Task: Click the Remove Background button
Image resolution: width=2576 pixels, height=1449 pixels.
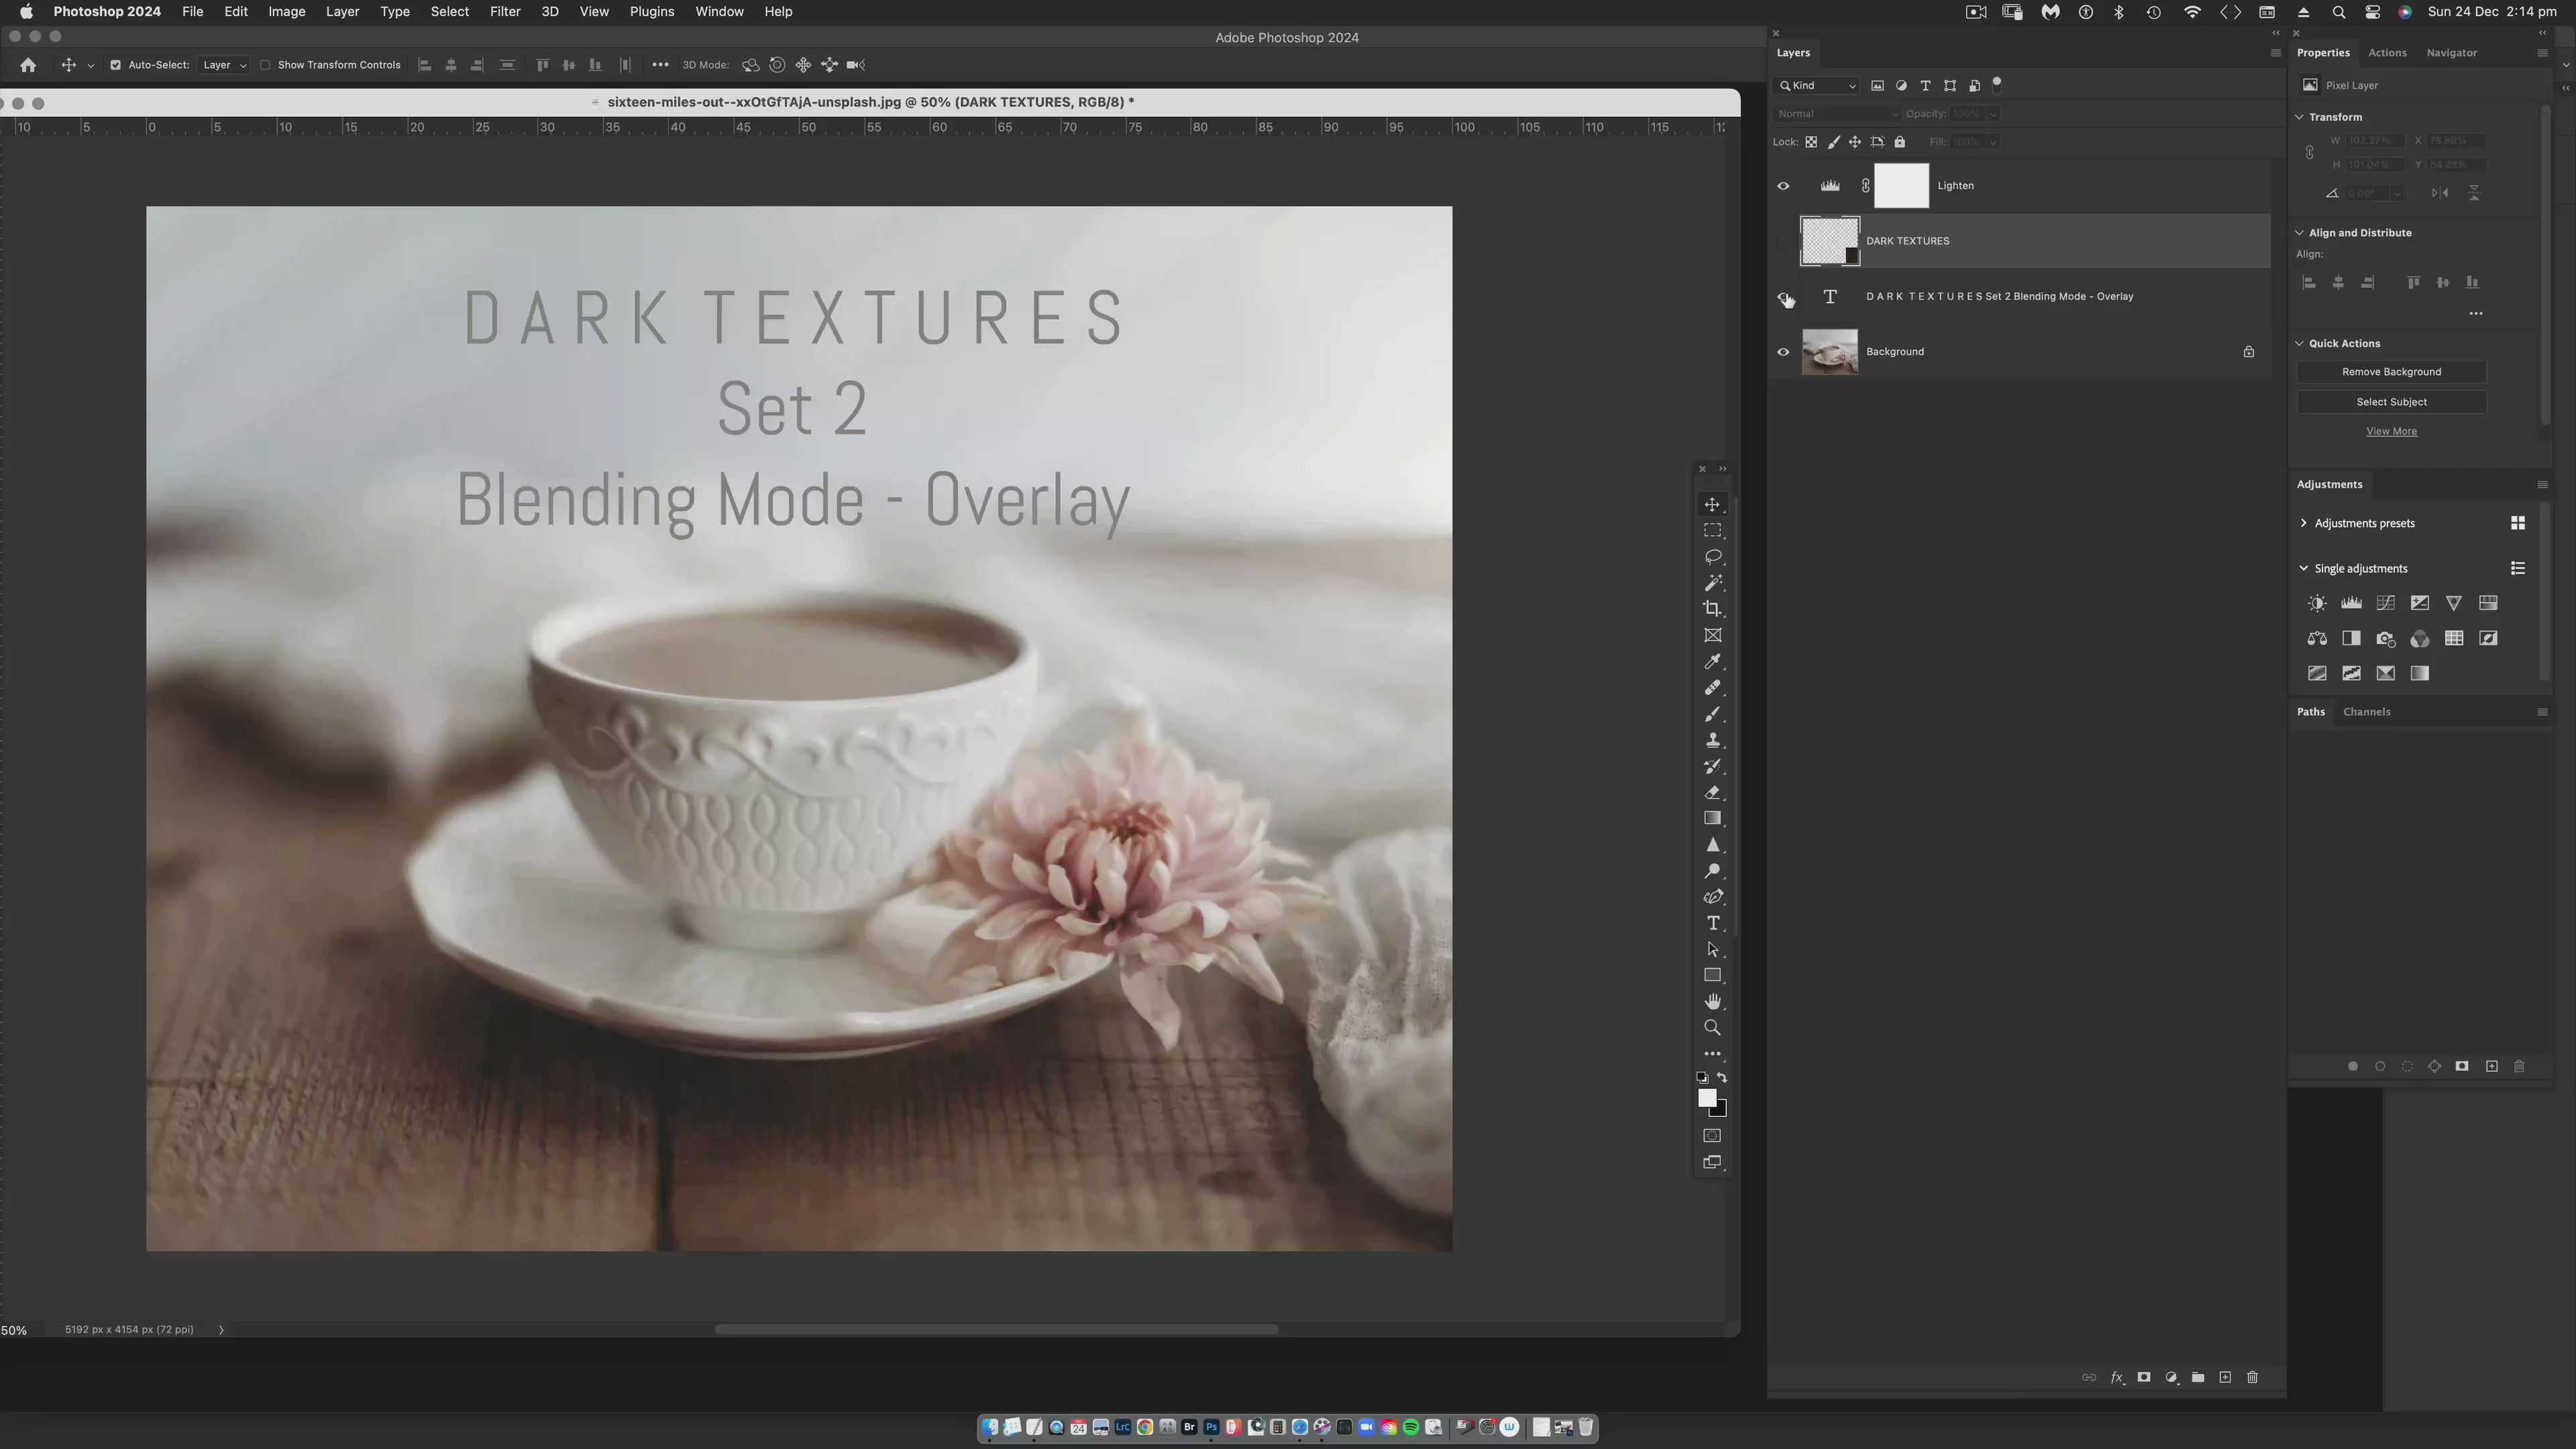Action: 2391,371
